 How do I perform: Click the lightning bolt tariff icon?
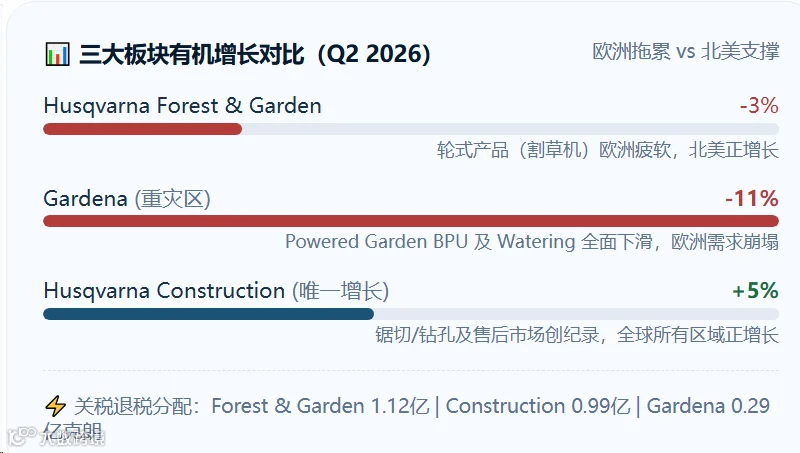click(55, 406)
